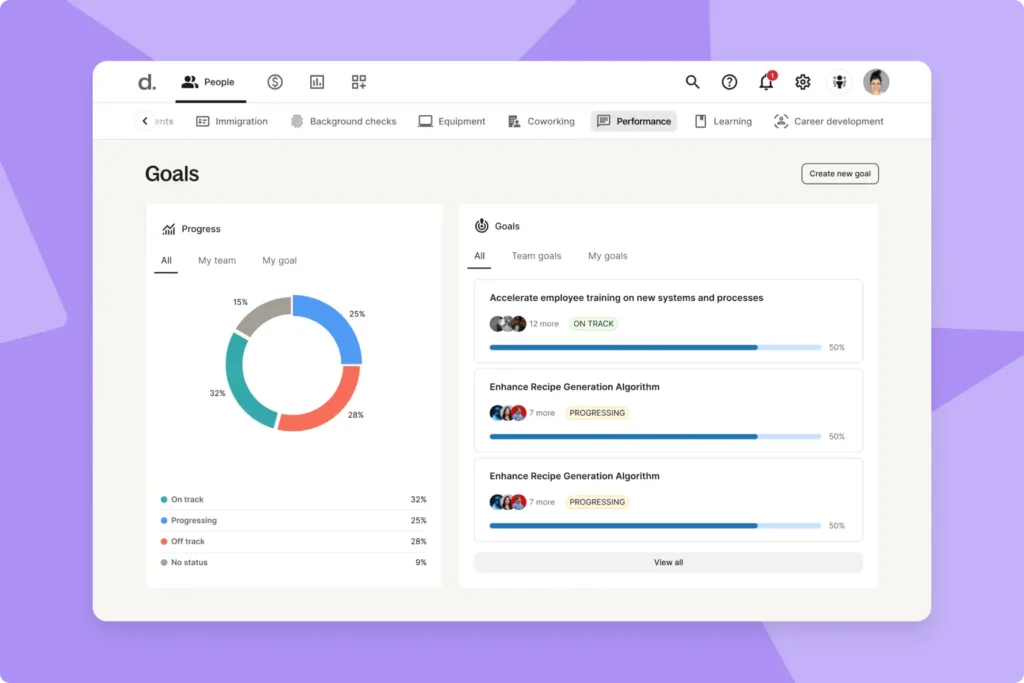
Task: Open the help question-mark icon
Action: pos(729,82)
